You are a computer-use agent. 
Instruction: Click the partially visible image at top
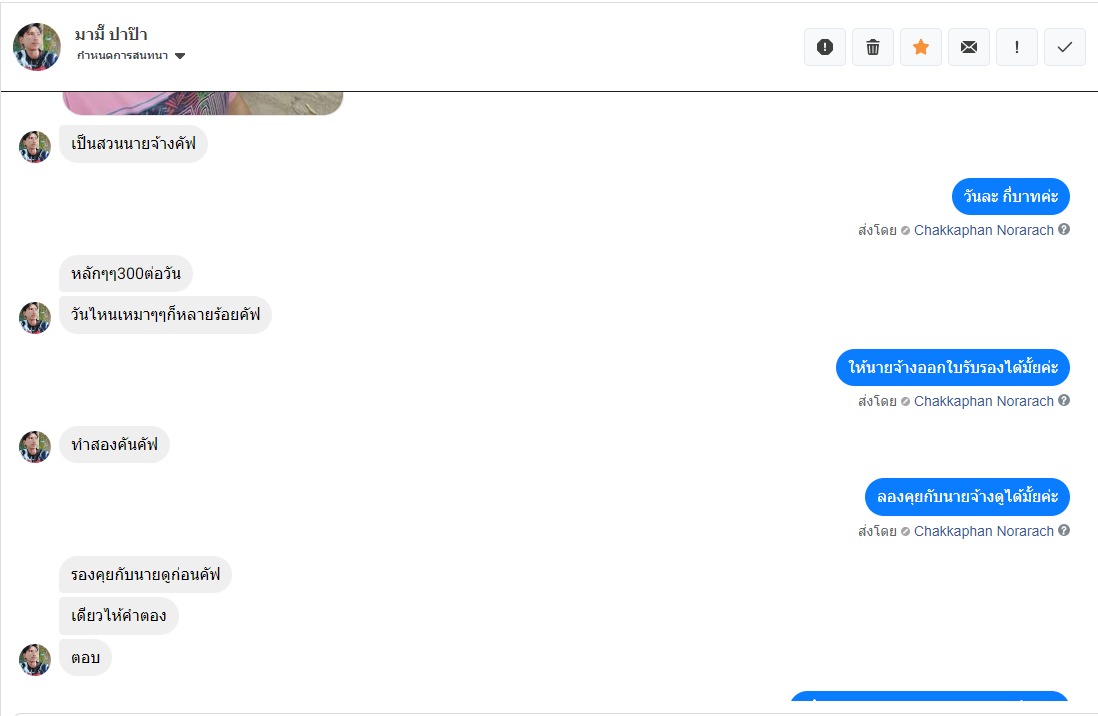[x=202, y=103]
